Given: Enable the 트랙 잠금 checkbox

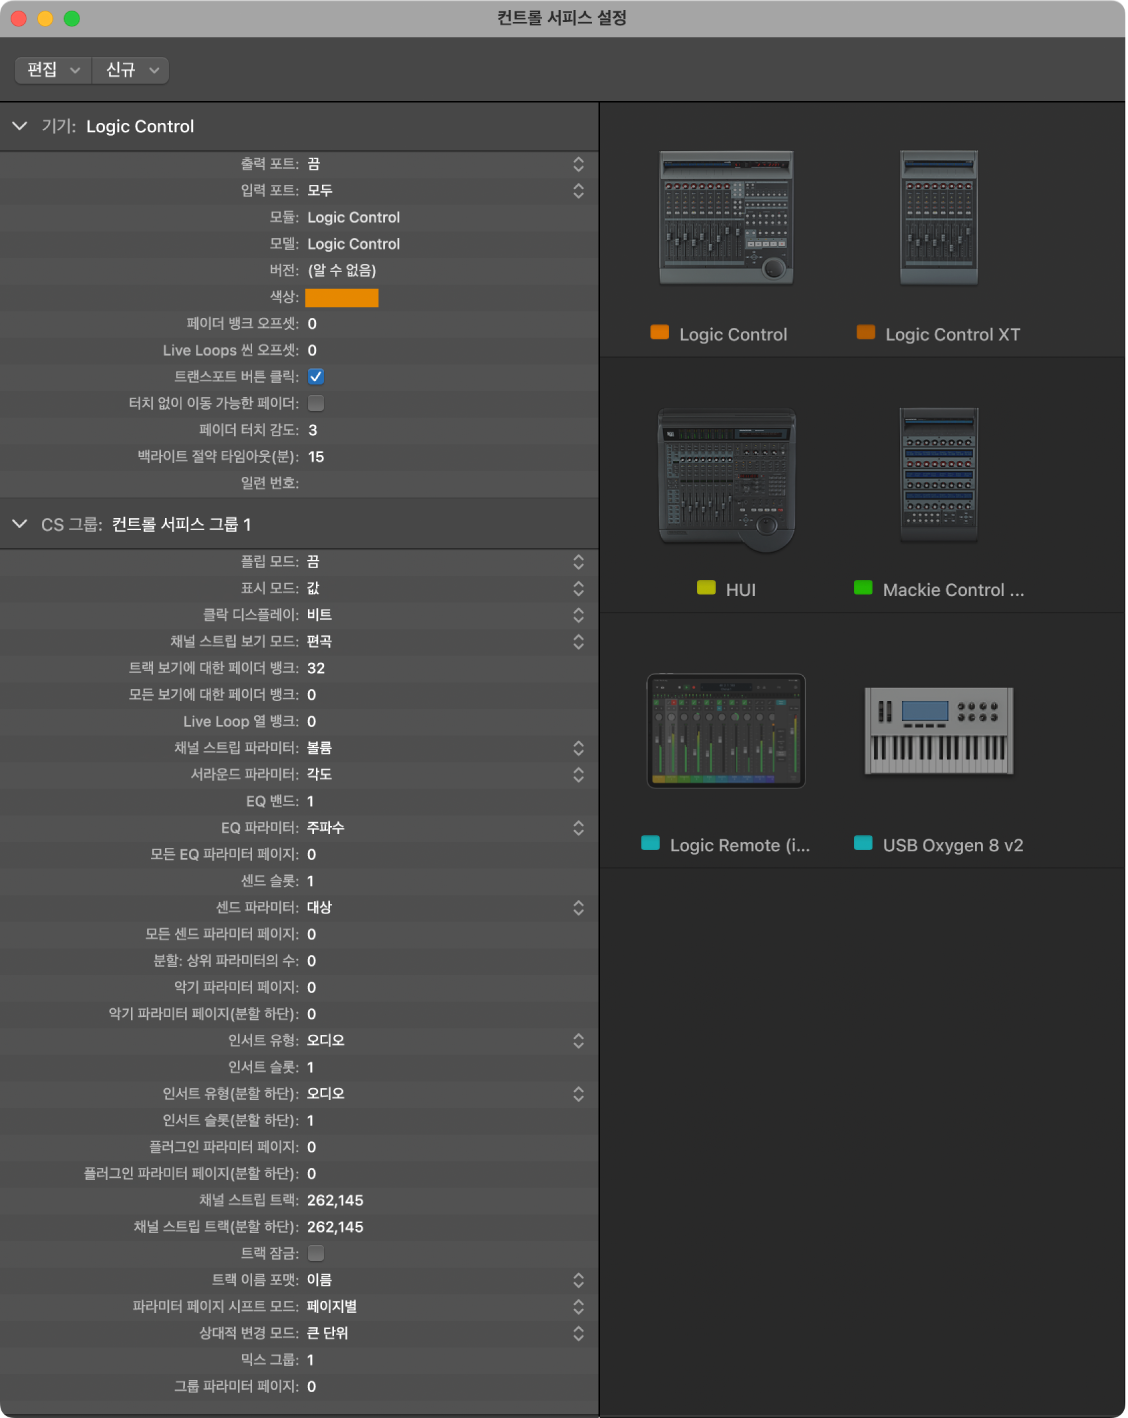Looking at the screenshot, I should (316, 1253).
